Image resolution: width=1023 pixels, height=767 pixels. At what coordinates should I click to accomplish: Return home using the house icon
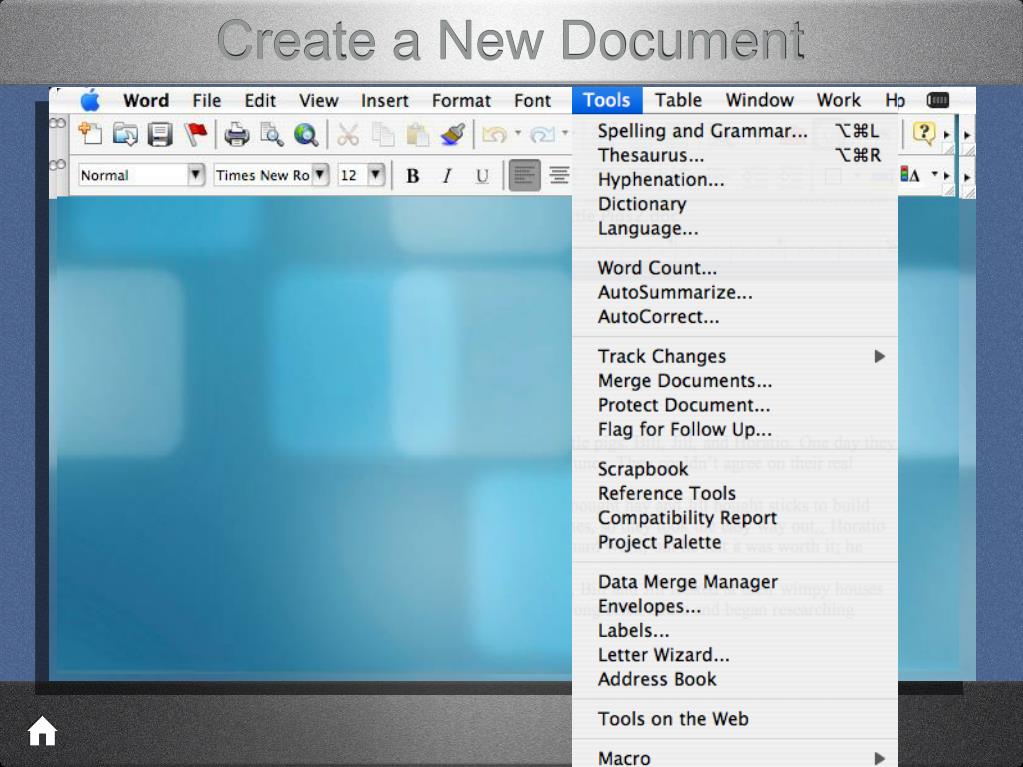(42, 730)
